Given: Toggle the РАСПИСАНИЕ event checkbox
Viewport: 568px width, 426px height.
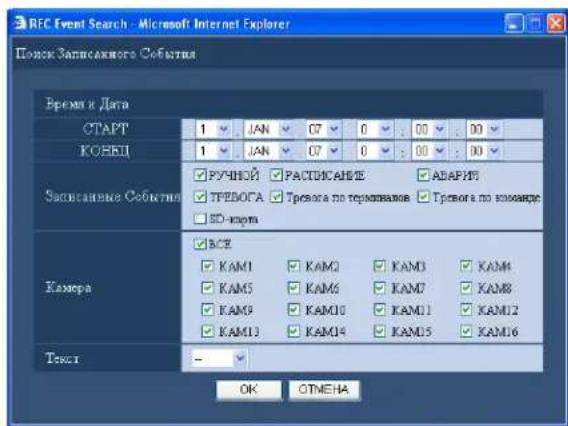Looking at the screenshot, I should (x=276, y=175).
